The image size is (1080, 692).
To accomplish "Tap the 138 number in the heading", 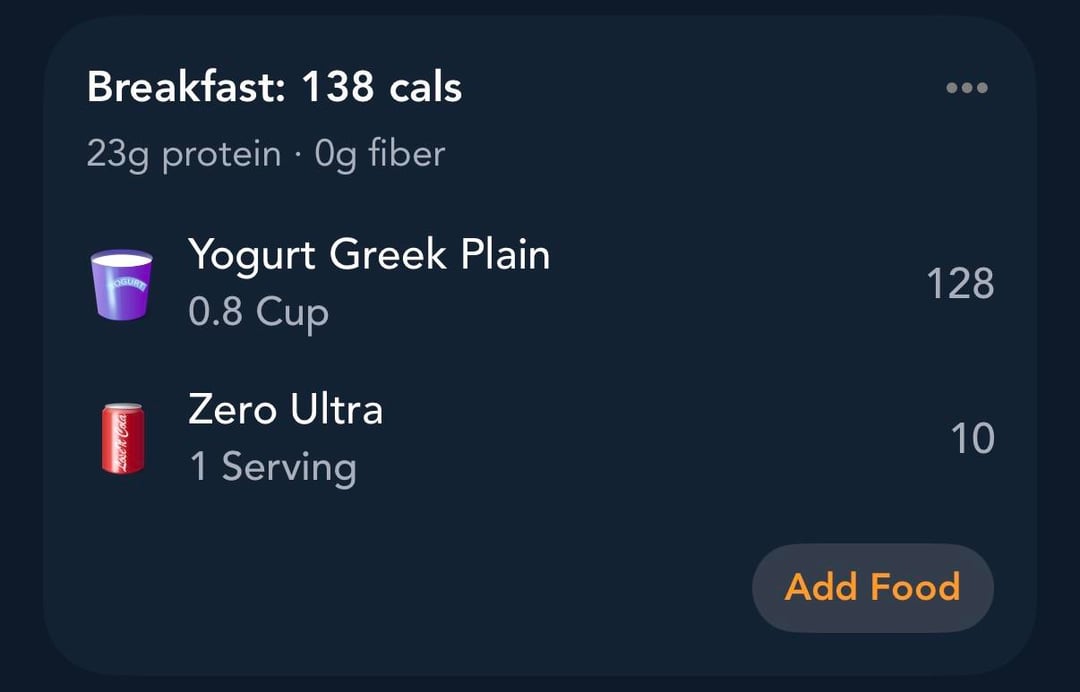I will pos(338,88).
